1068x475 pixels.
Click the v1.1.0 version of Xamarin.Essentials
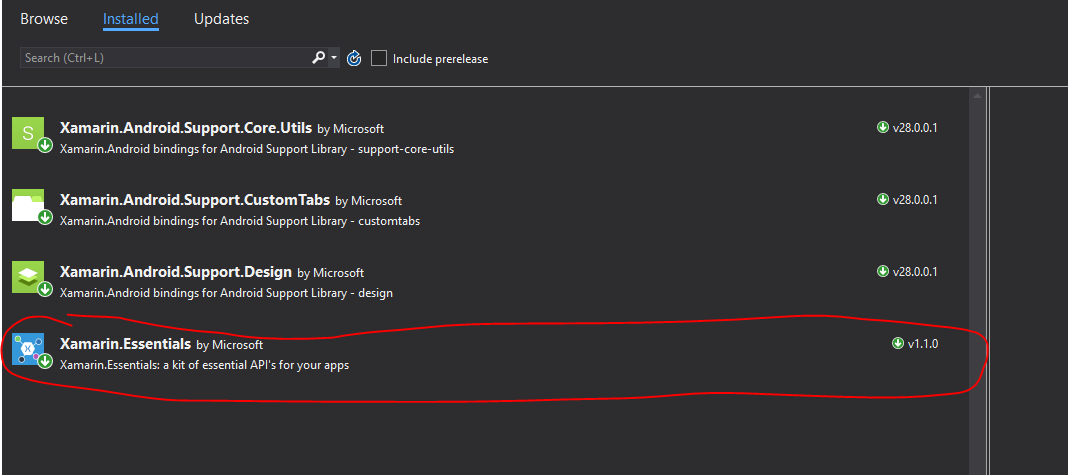923,343
